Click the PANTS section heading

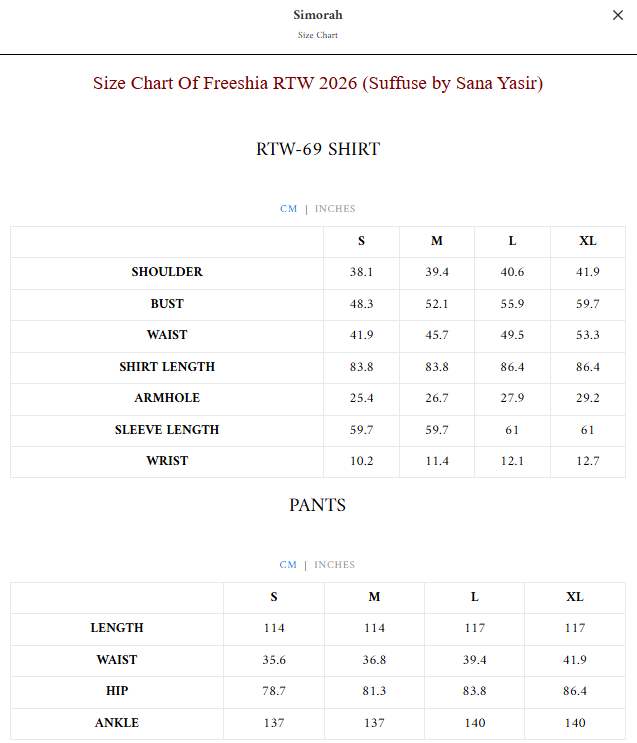coord(318,505)
